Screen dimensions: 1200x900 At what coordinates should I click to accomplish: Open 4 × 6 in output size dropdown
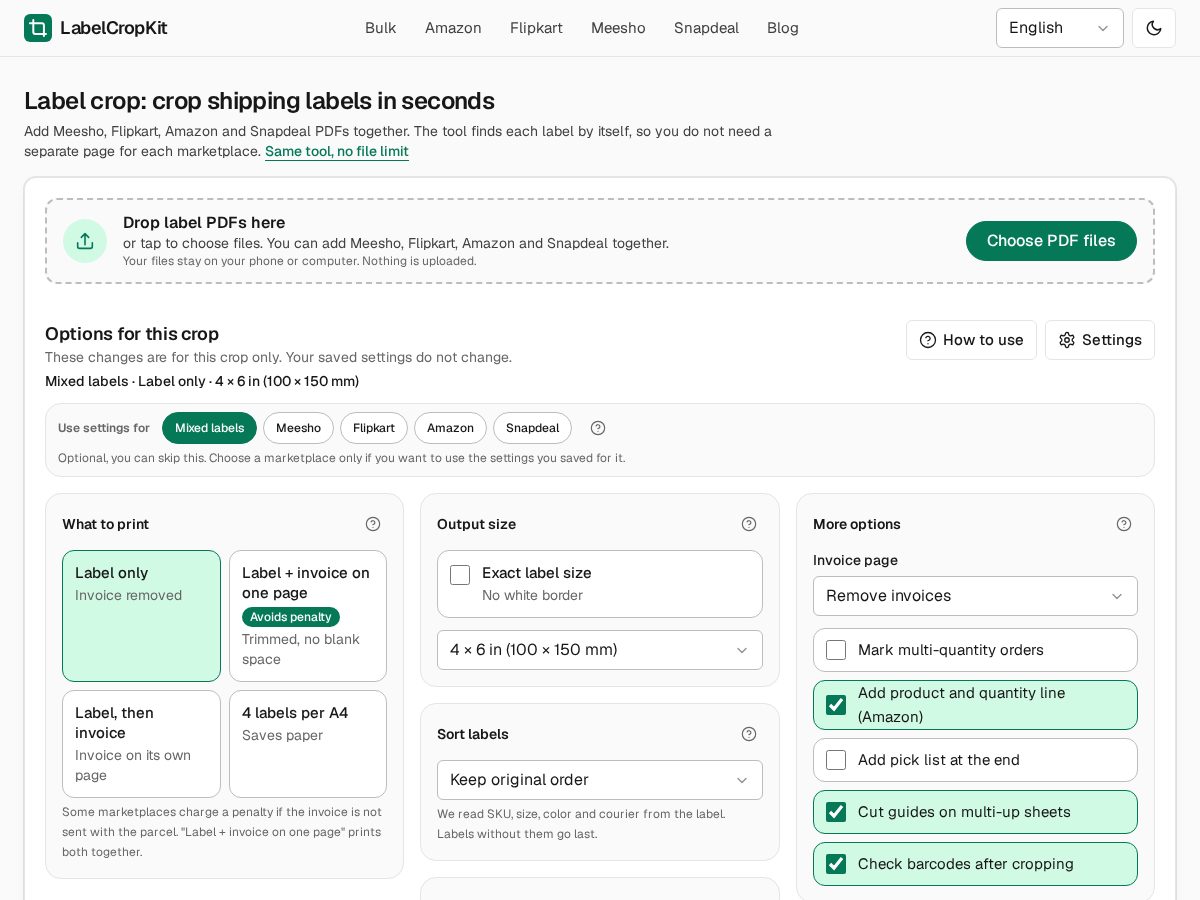point(600,650)
